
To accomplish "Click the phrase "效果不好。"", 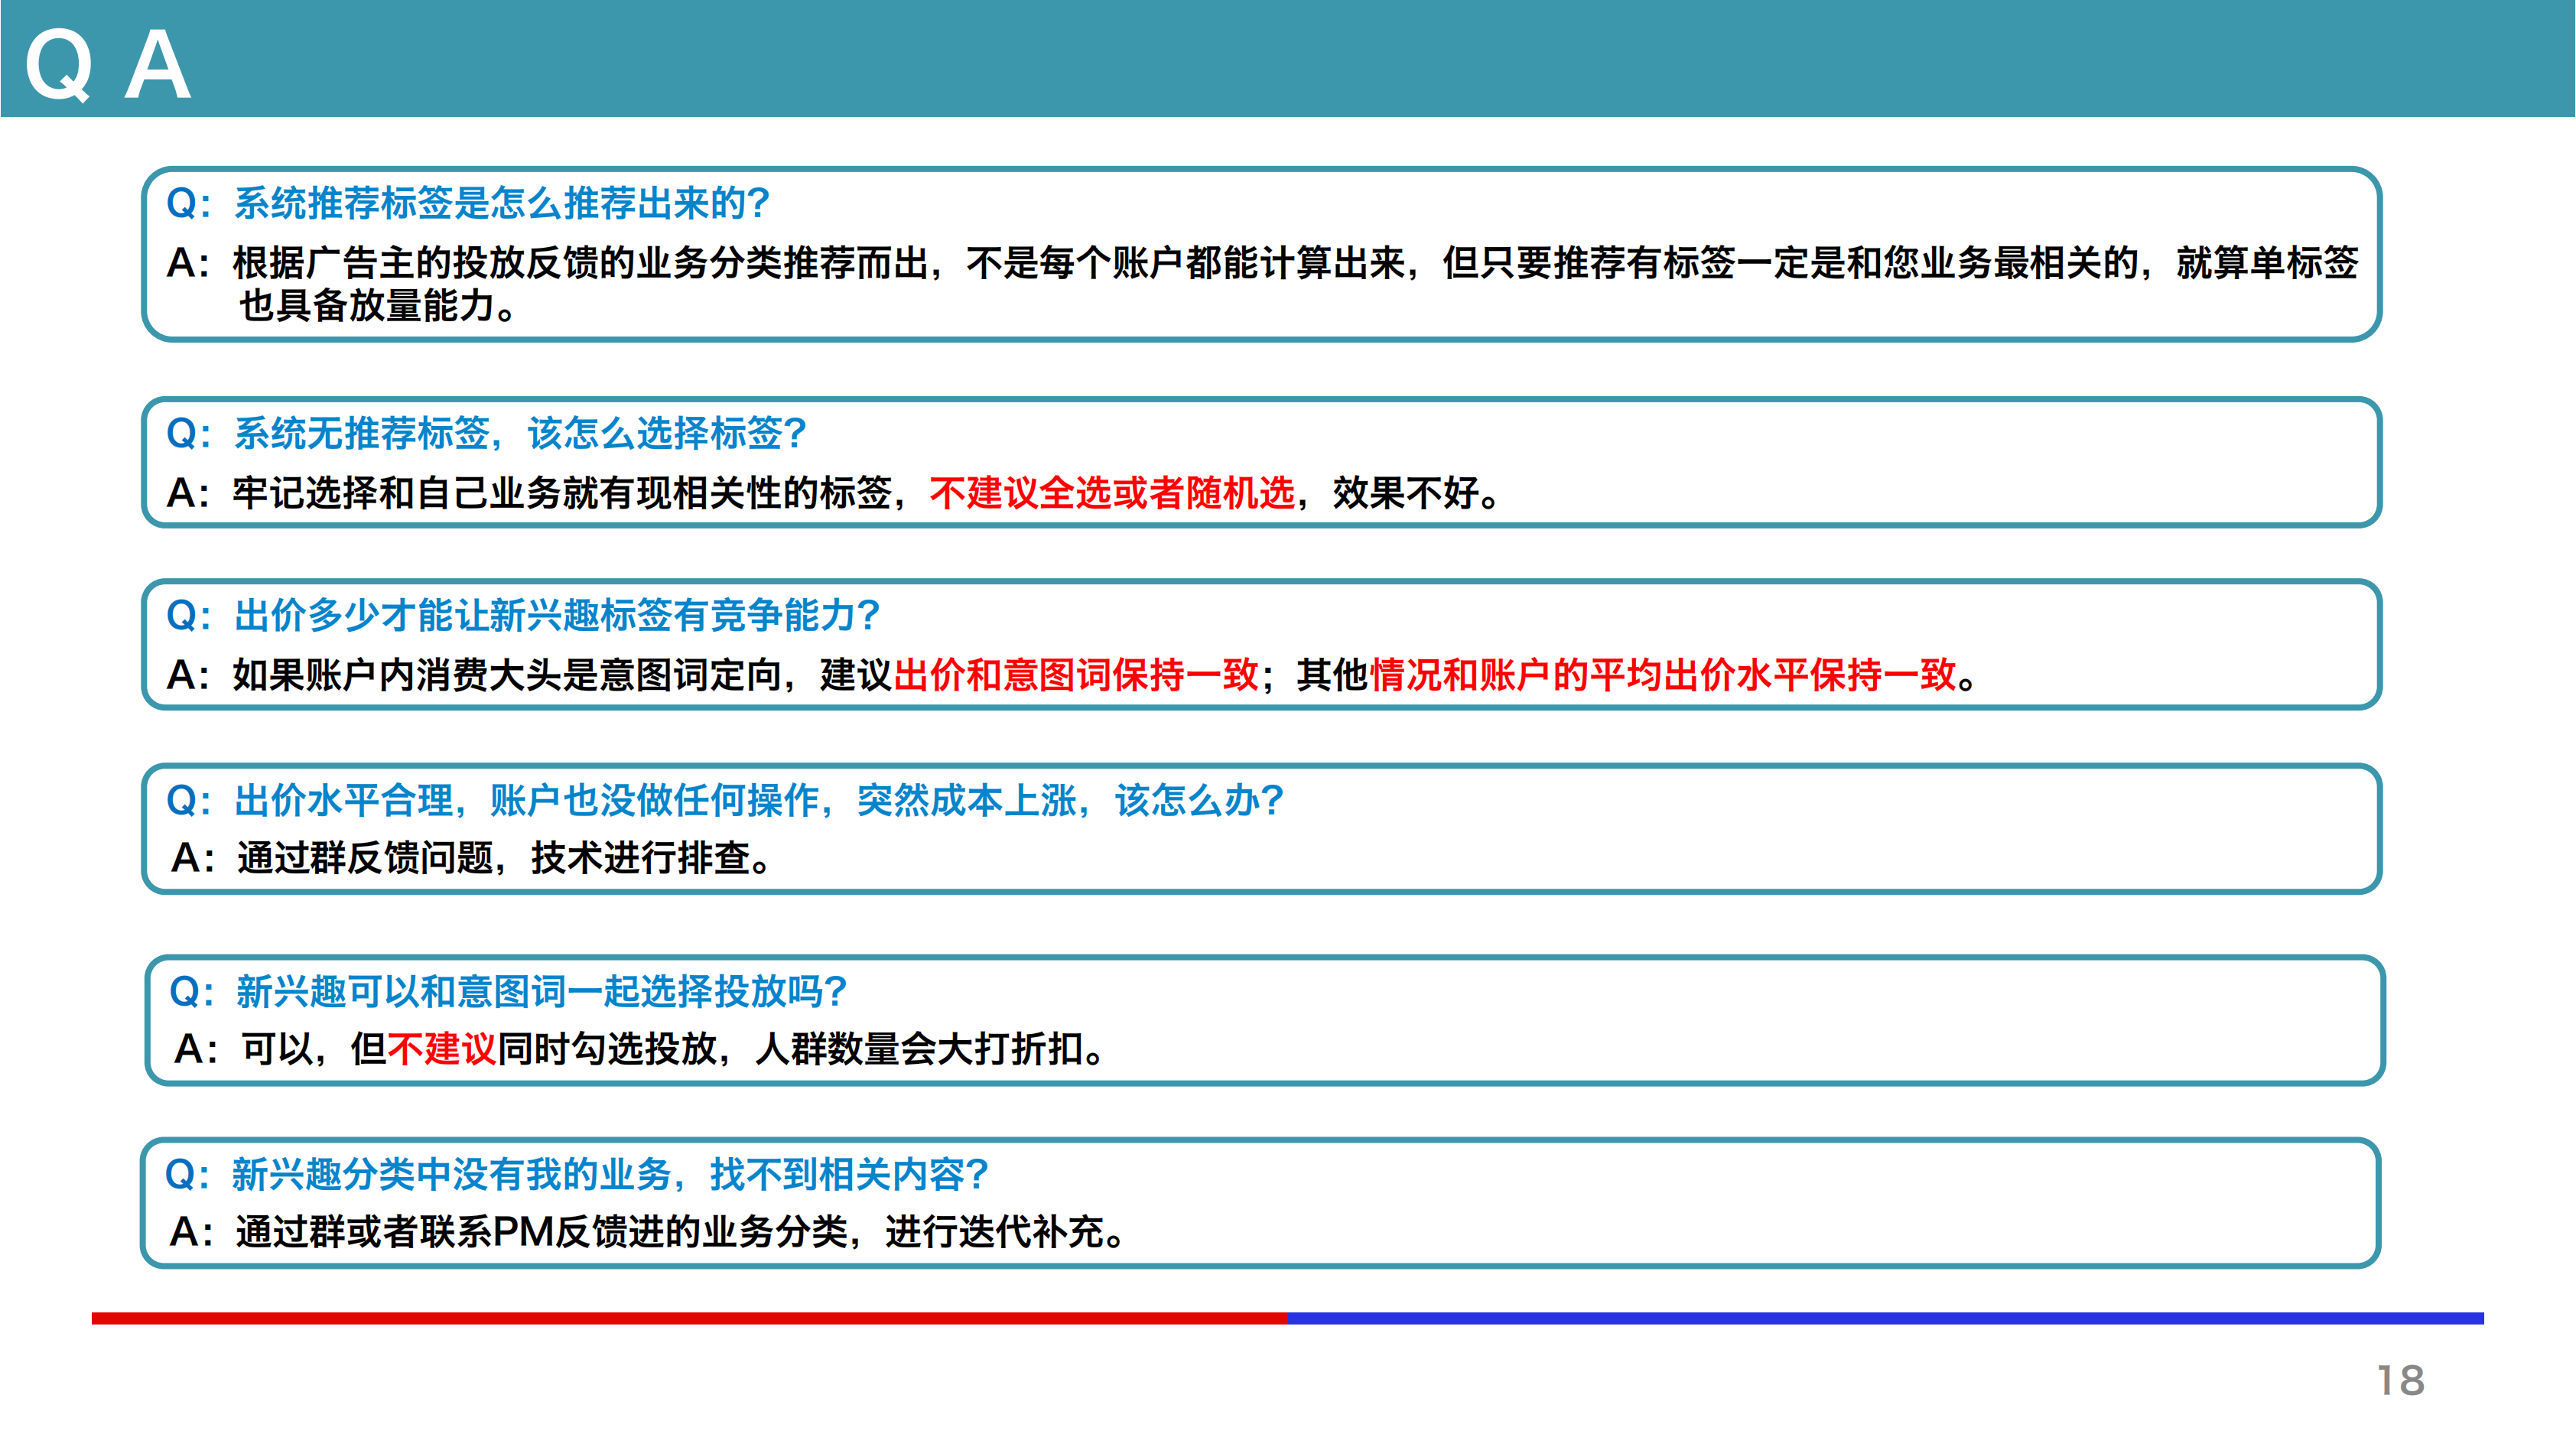I will point(1416,493).
